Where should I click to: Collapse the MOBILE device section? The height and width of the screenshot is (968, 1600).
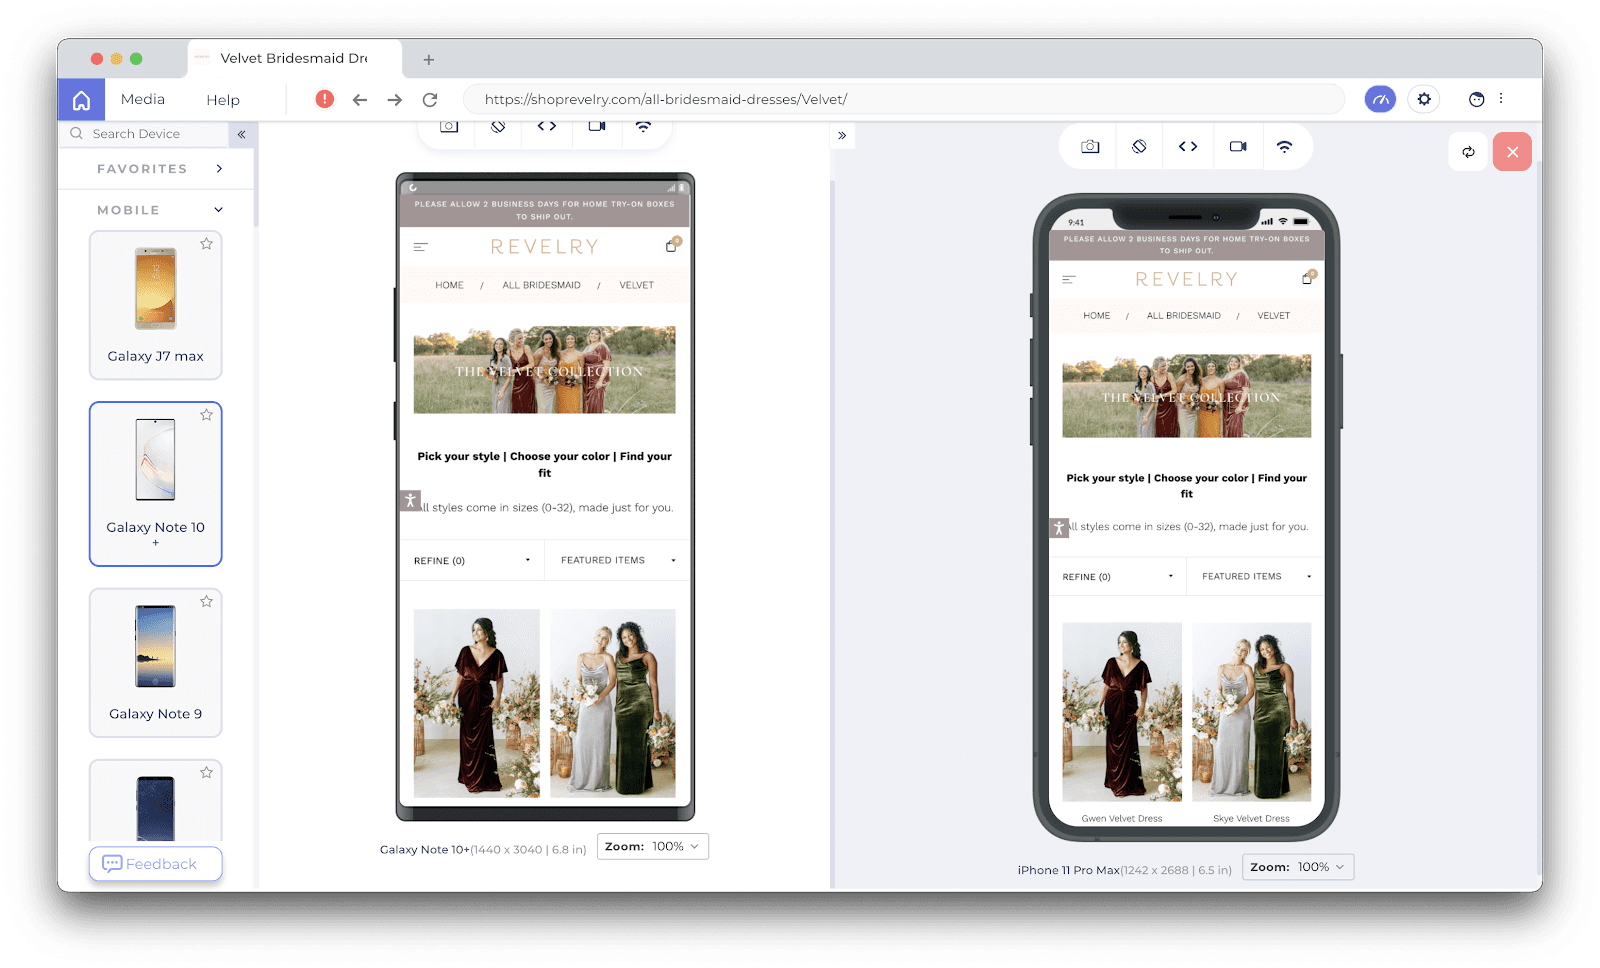(x=218, y=210)
